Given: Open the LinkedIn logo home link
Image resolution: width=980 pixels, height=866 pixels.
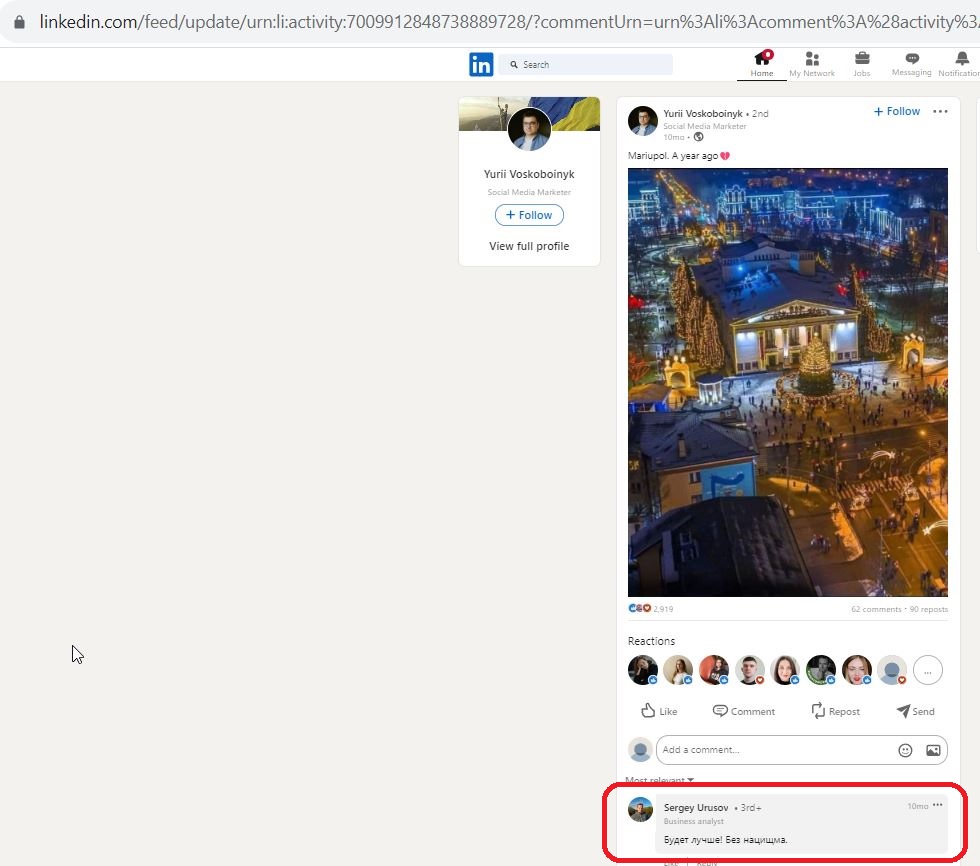Looking at the screenshot, I should [x=481, y=64].
